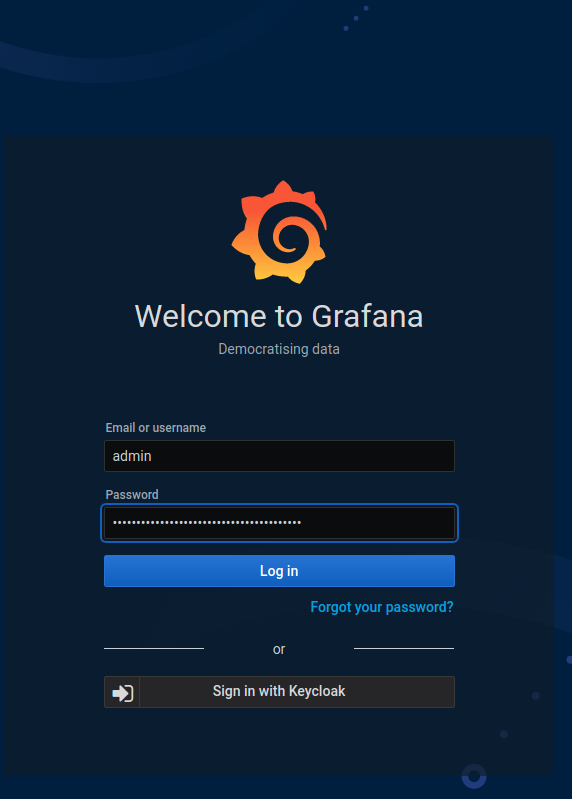Choose Sign in with Keycloak
Image resolution: width=572 pixels, height=799 pixels.
[279, 691]
